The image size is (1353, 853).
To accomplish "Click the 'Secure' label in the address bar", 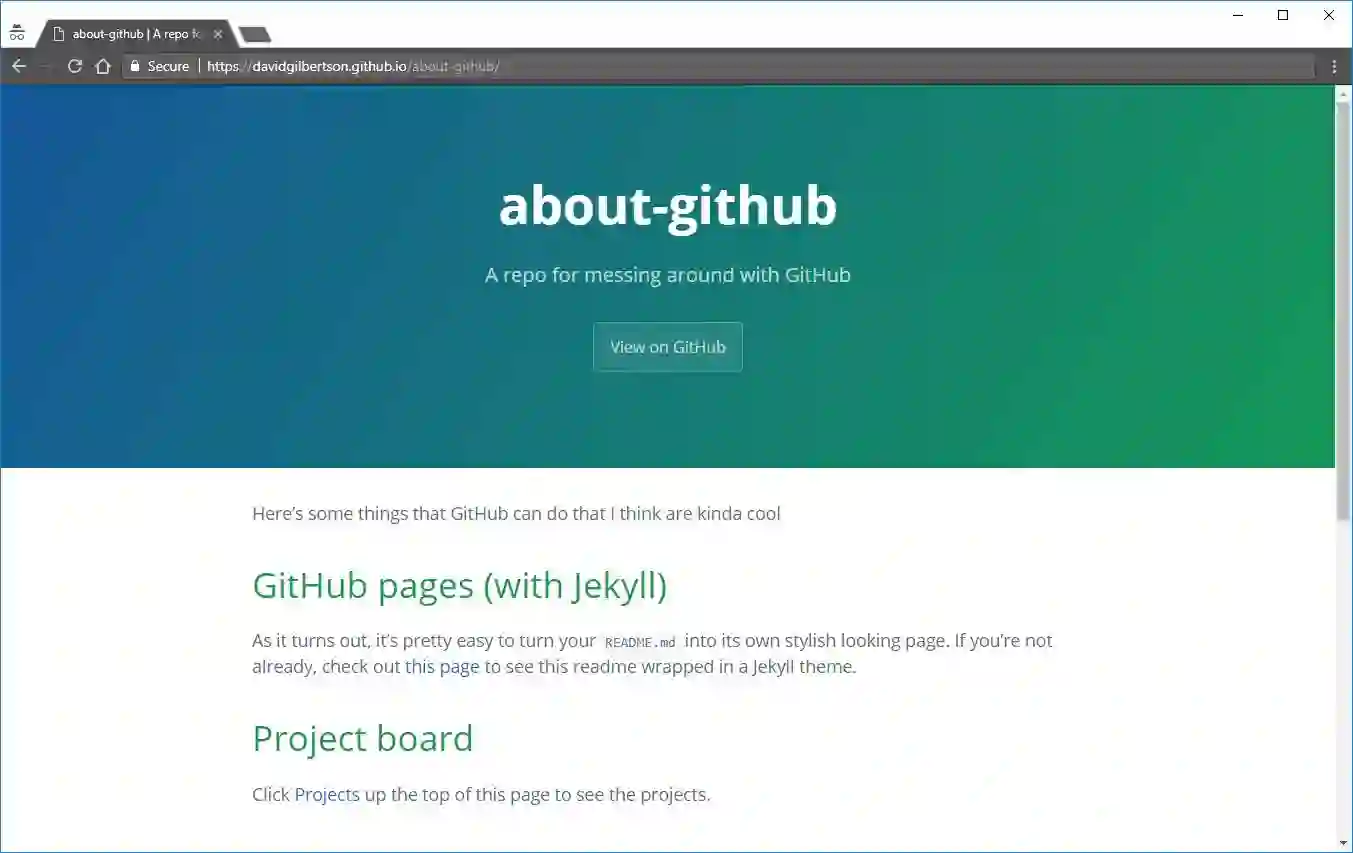I will point(168,66).
